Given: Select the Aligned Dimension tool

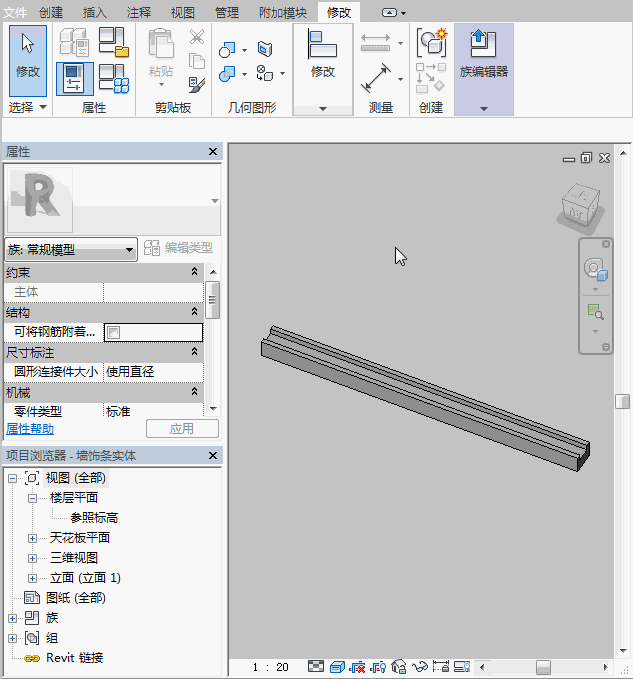Looking at the screenshot, I should (x=376, y=78).
